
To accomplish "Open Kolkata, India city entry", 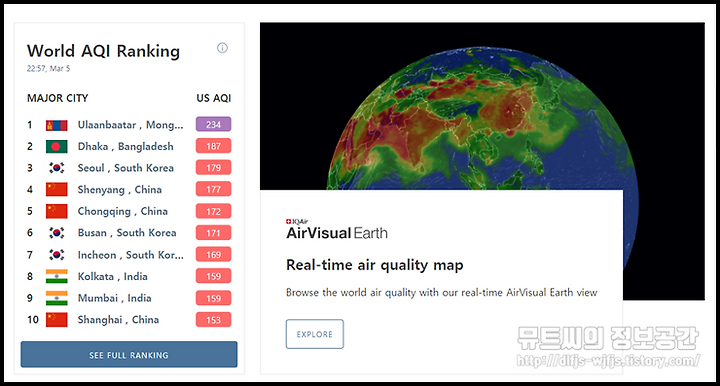I will (x=112, y=276).
